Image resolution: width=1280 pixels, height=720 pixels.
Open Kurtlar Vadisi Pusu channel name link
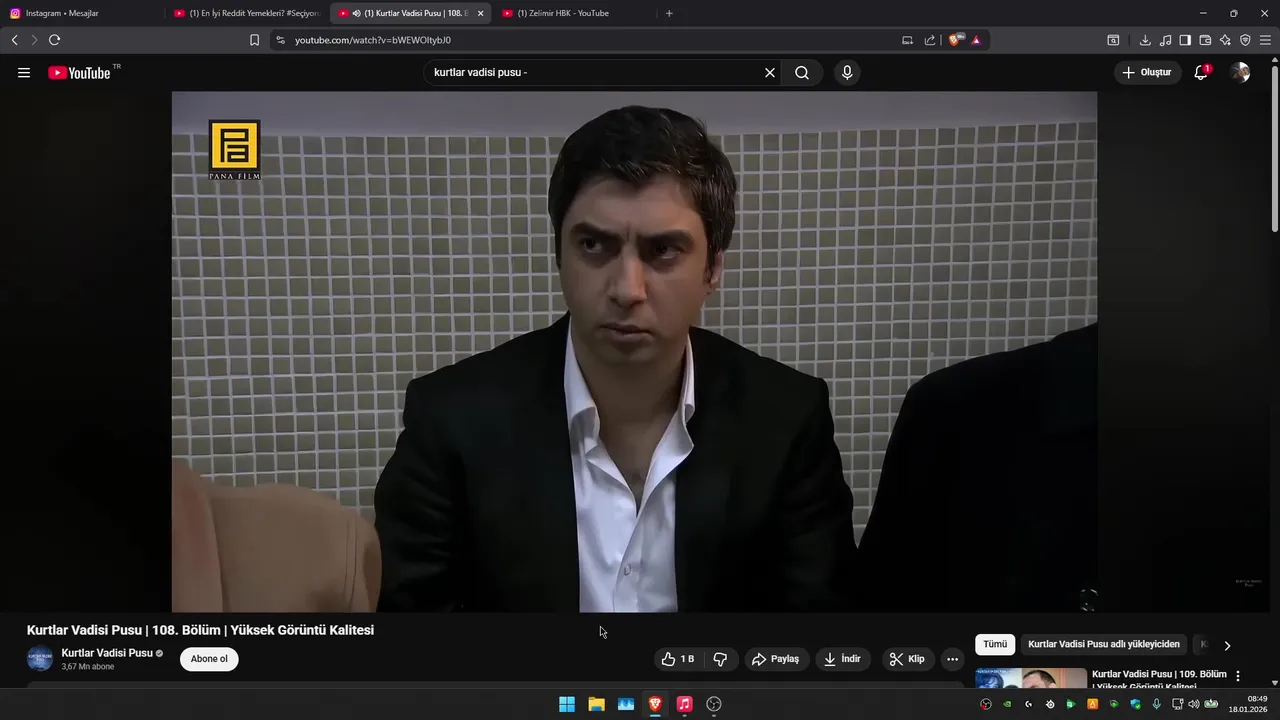click(x=107, y=653)
